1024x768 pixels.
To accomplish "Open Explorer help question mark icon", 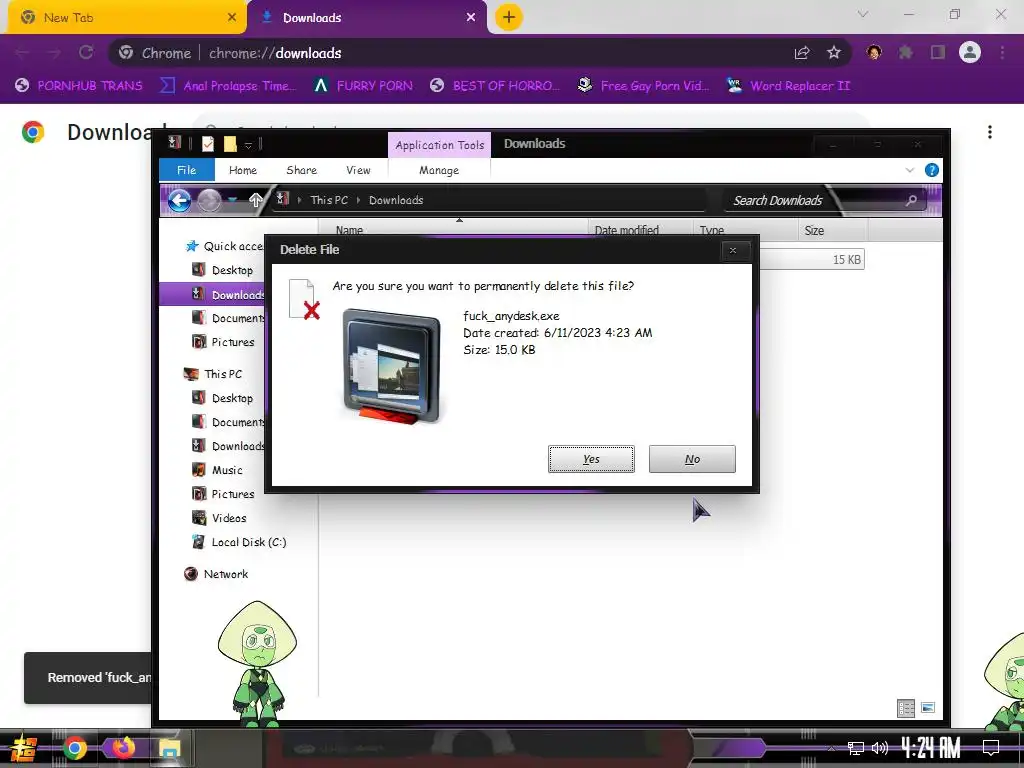I will [932, 170].
